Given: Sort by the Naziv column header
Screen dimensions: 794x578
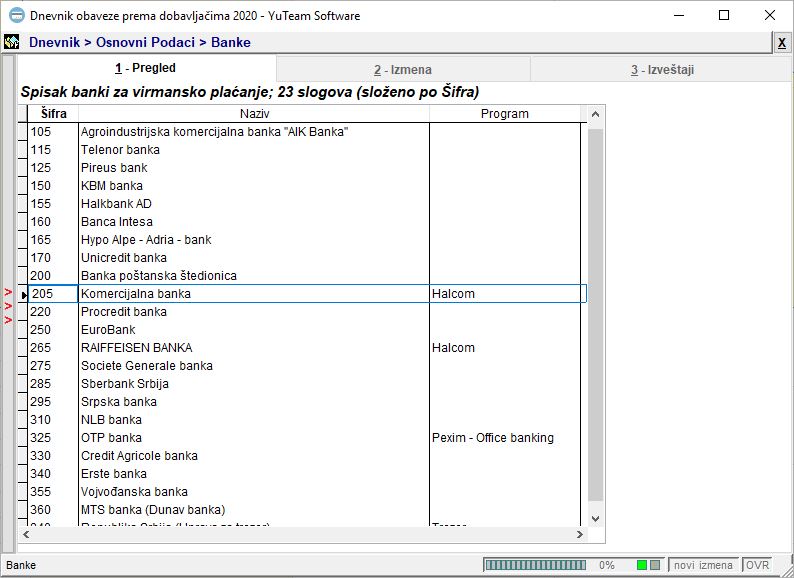Looking at the screenshot, I should tap(254, 113).
